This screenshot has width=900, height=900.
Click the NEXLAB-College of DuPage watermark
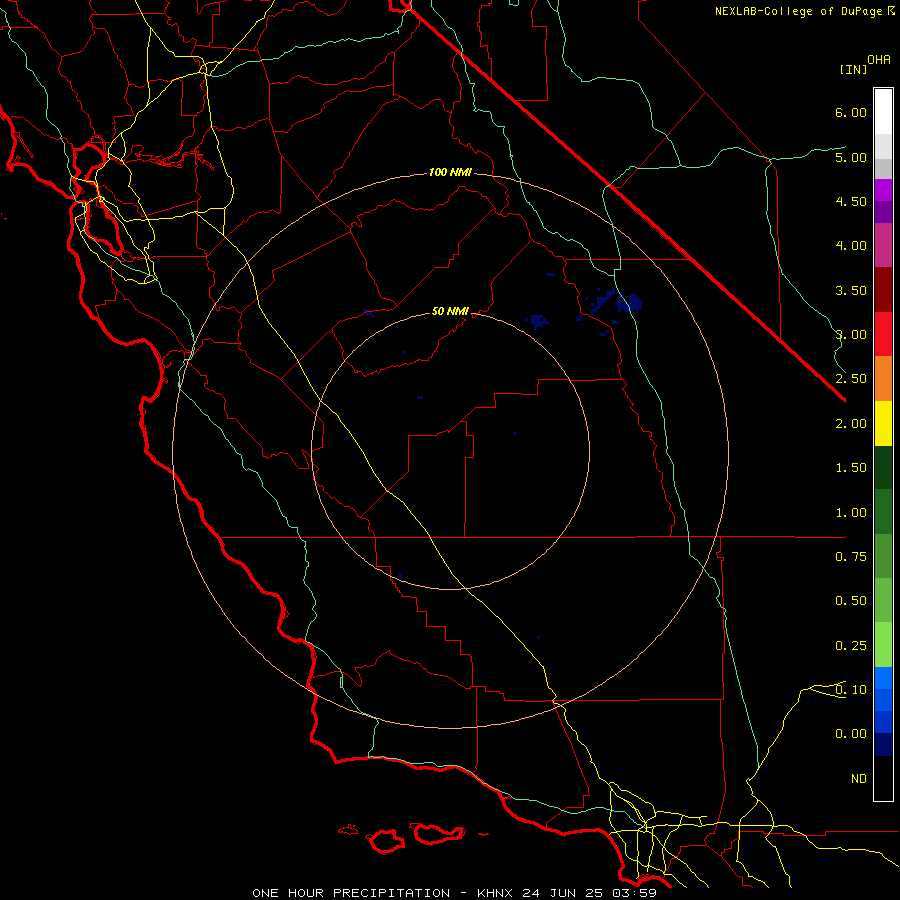(x=804, y=11)
